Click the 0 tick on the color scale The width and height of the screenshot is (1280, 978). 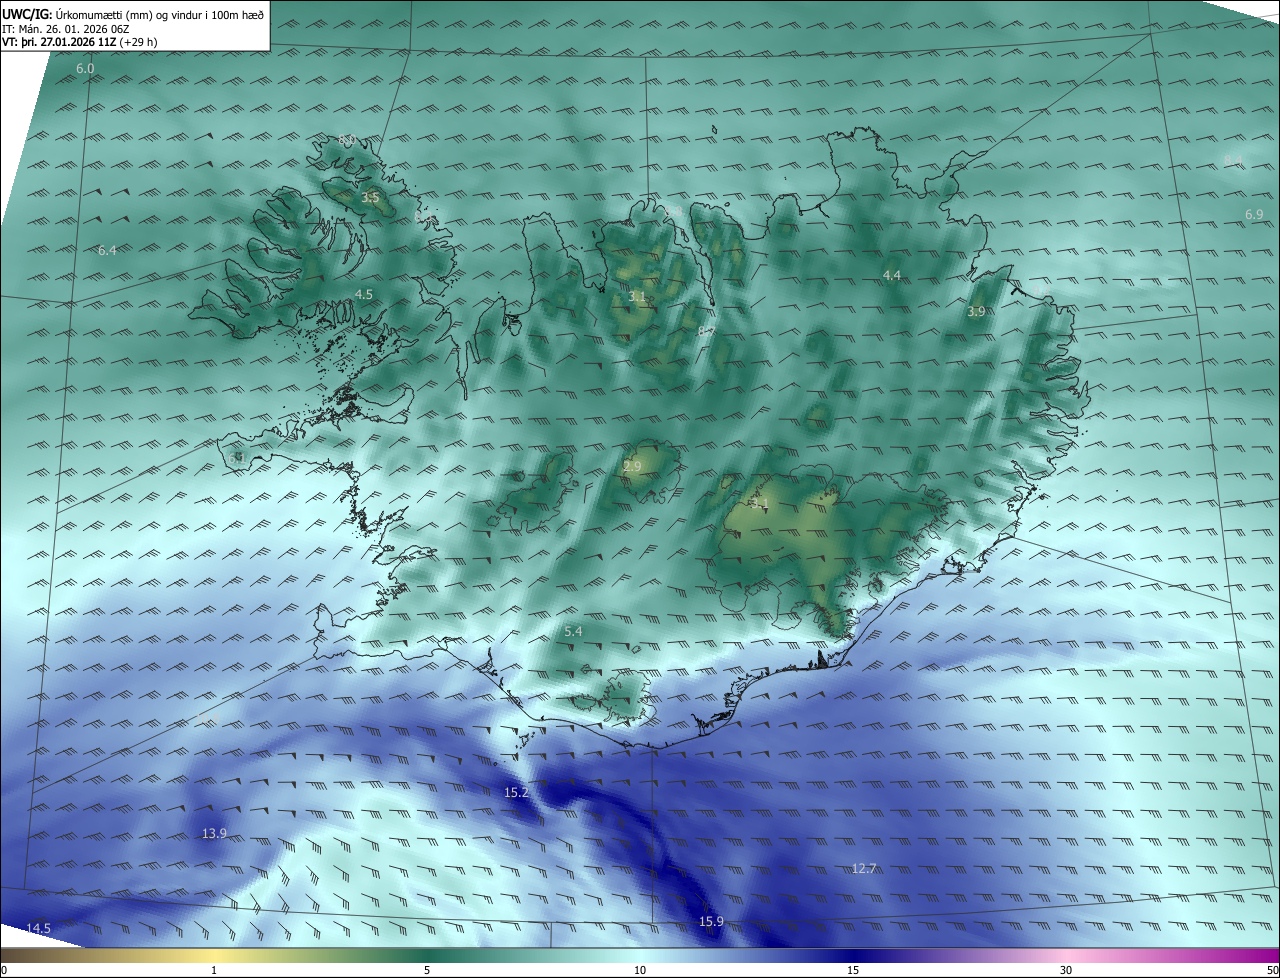4,970
